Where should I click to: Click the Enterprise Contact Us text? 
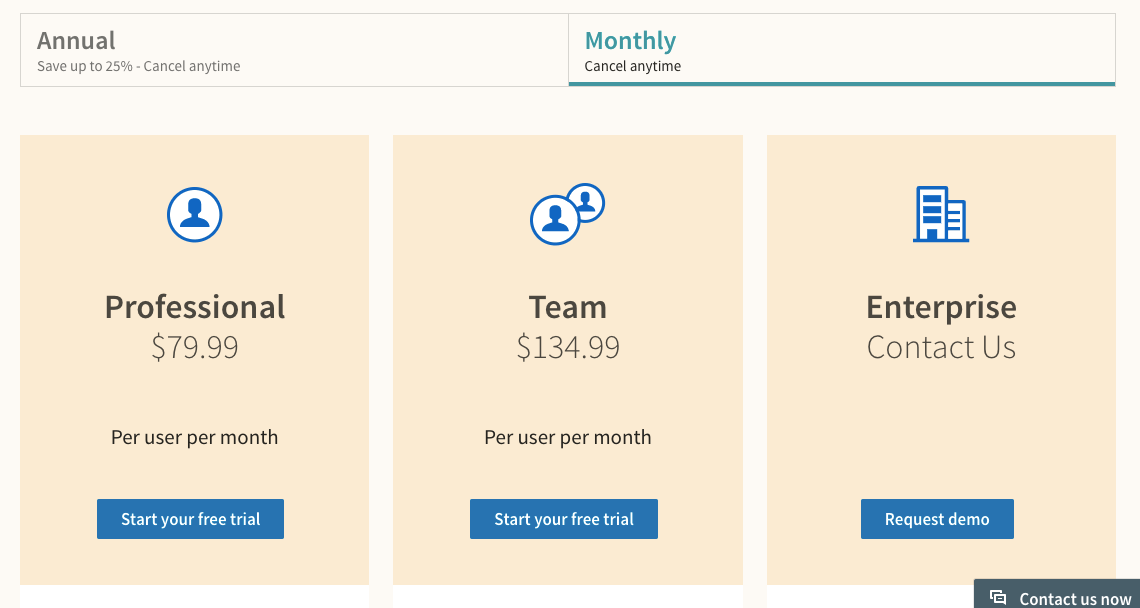click(x=941, y=347)
